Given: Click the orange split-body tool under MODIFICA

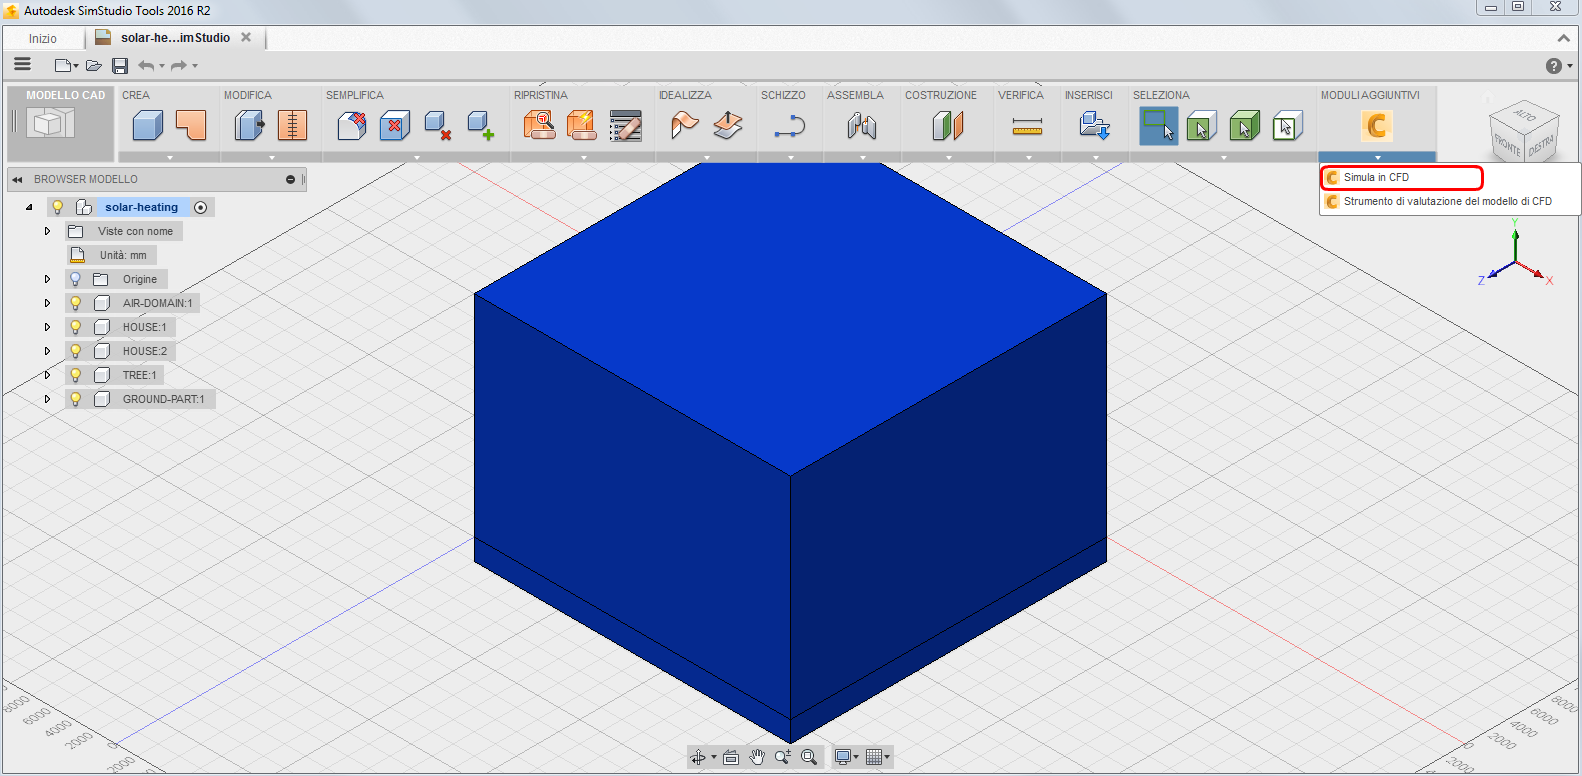Looking at the screenshot, I should pyautogui.click(x=292, y=126).
